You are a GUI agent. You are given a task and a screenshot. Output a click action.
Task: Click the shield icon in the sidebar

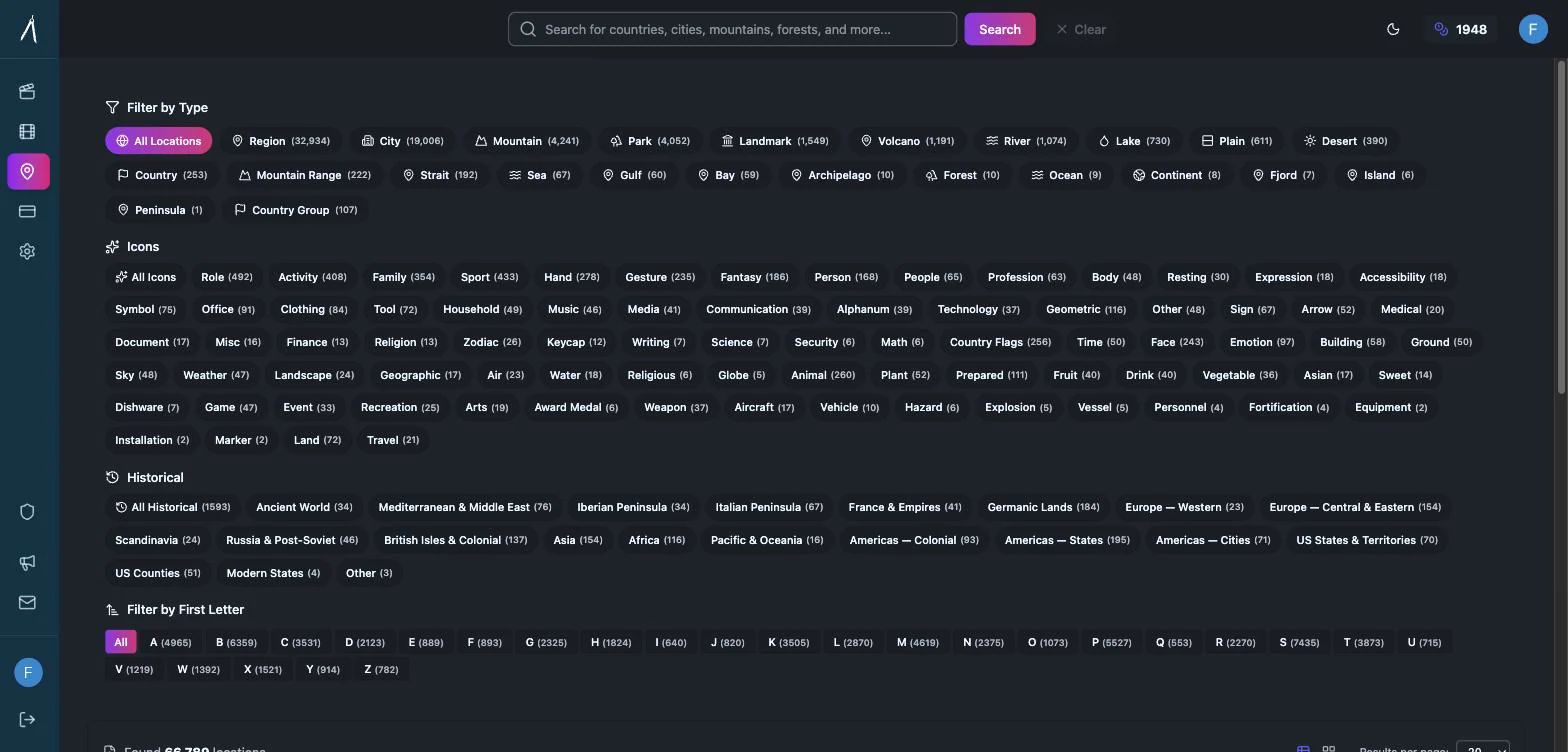click(28, 512)
